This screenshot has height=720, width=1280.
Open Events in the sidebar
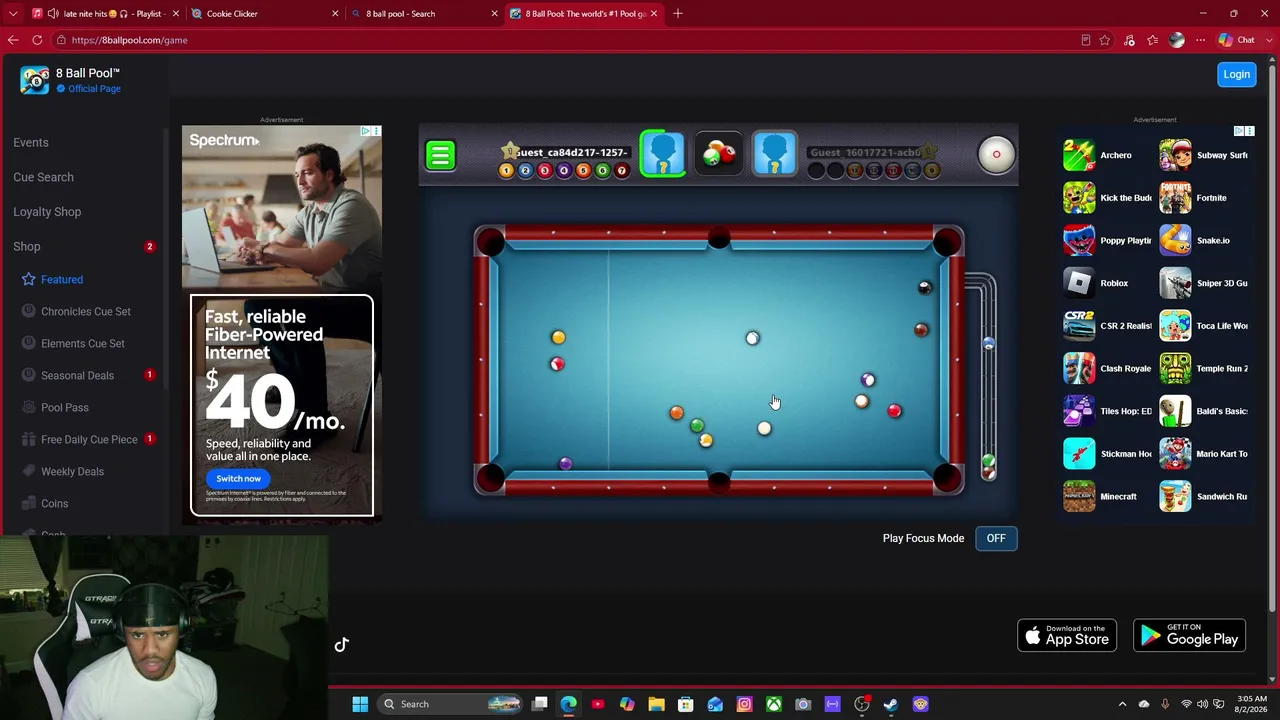31,142
